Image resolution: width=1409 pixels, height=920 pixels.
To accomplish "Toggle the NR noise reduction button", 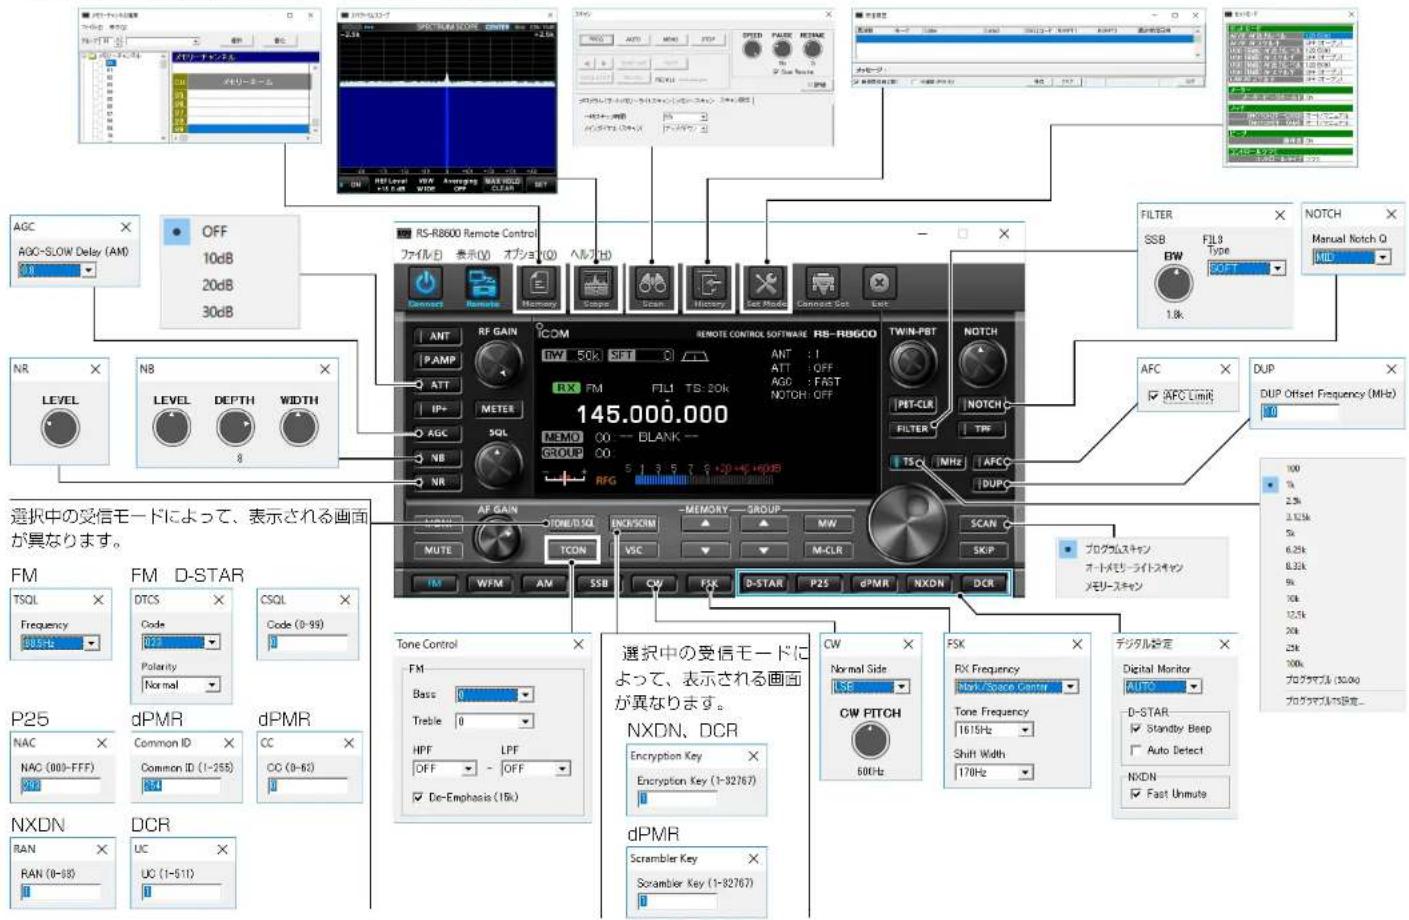I will point(437,482).
